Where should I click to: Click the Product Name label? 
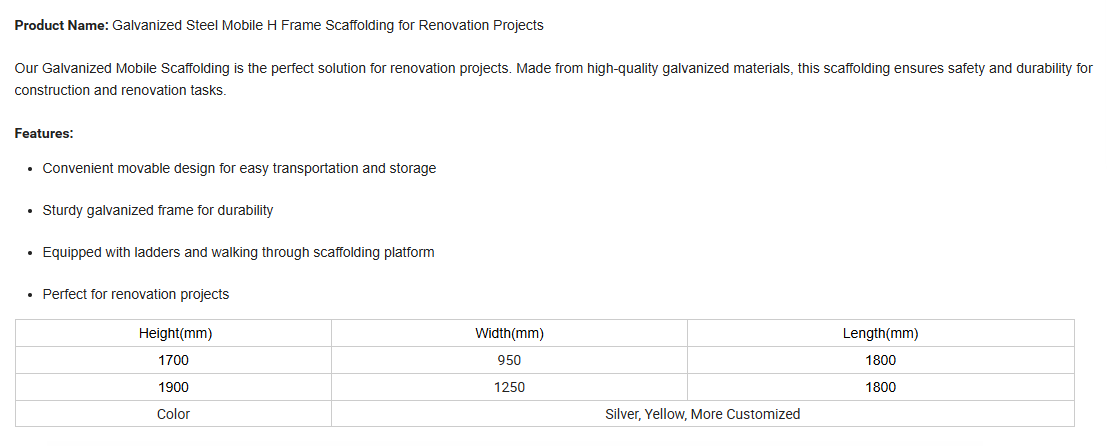[x=61, y=25]
